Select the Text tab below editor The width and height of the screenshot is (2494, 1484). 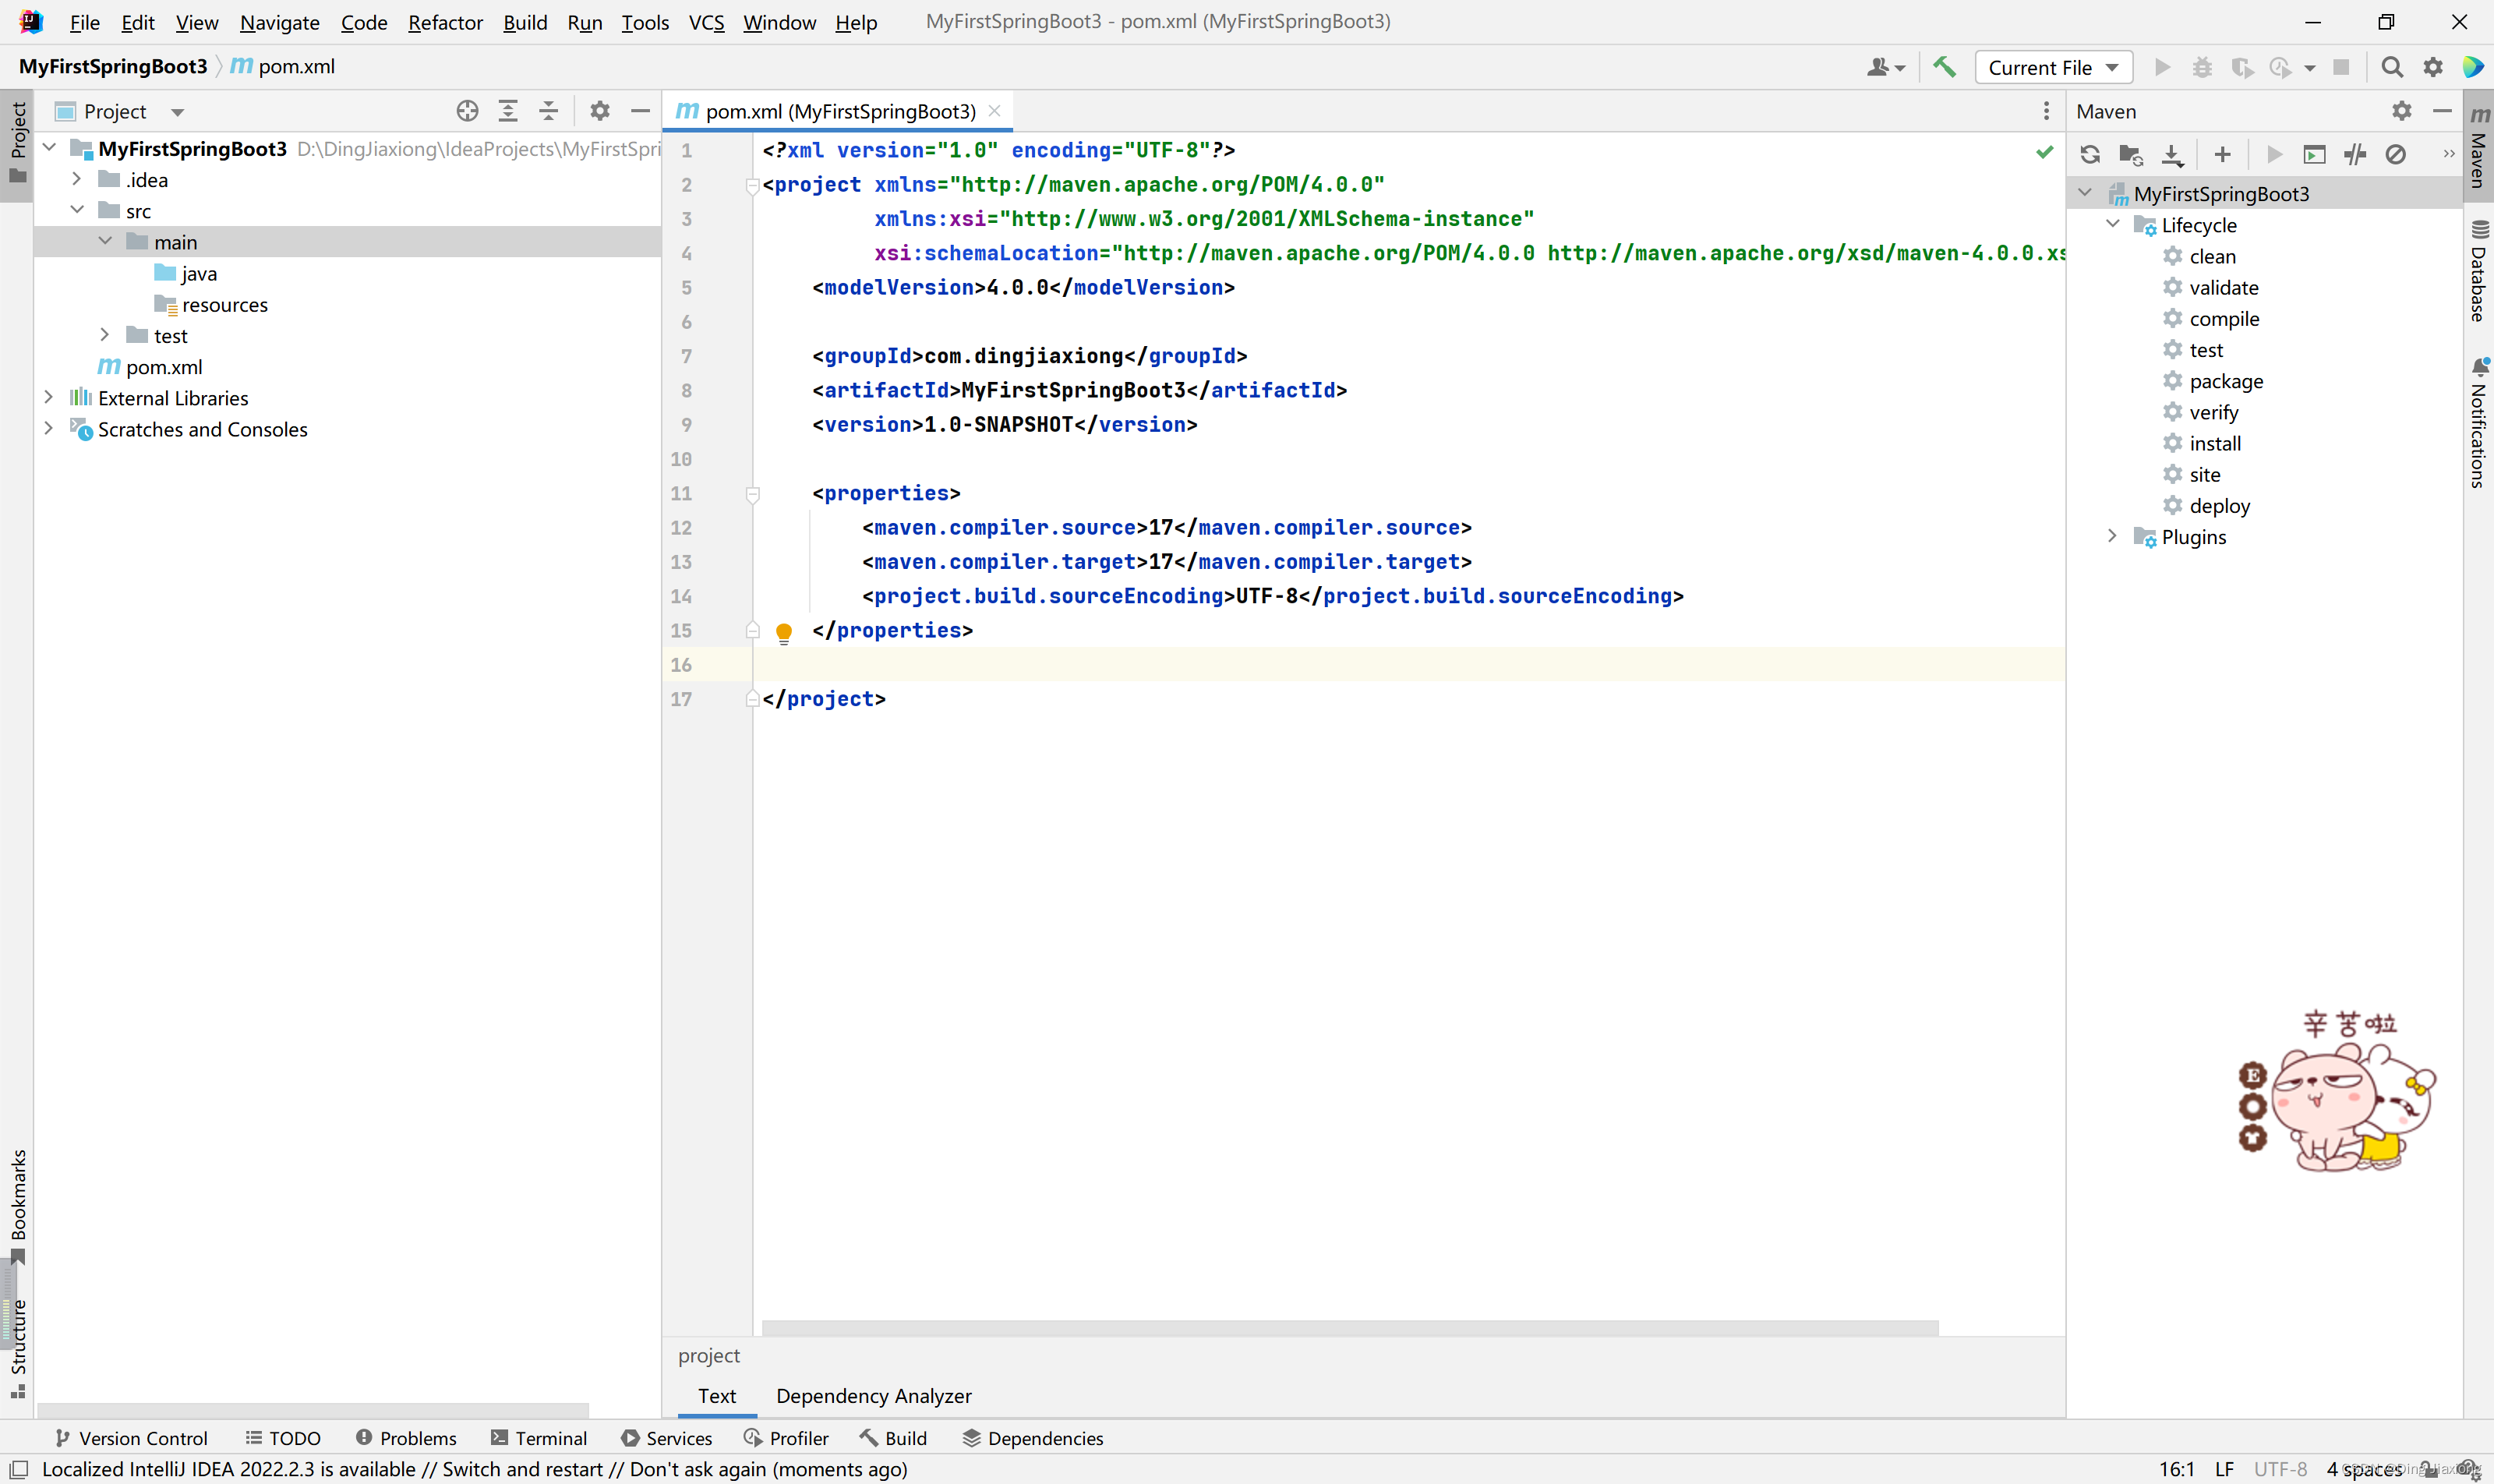click(717, 1395)
